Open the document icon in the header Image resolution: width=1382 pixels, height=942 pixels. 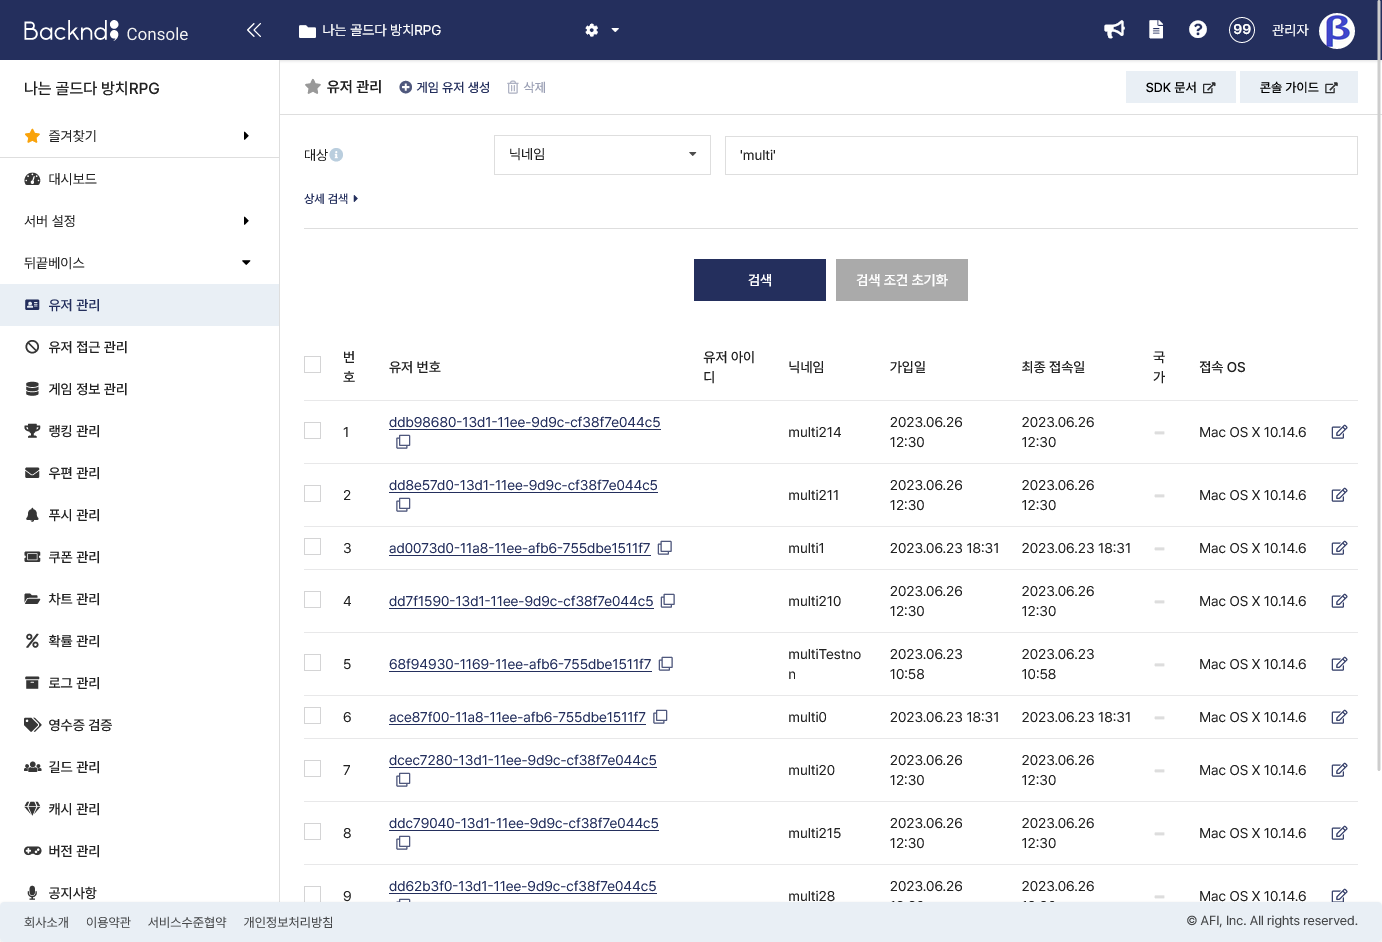(x=1156, y=30)
